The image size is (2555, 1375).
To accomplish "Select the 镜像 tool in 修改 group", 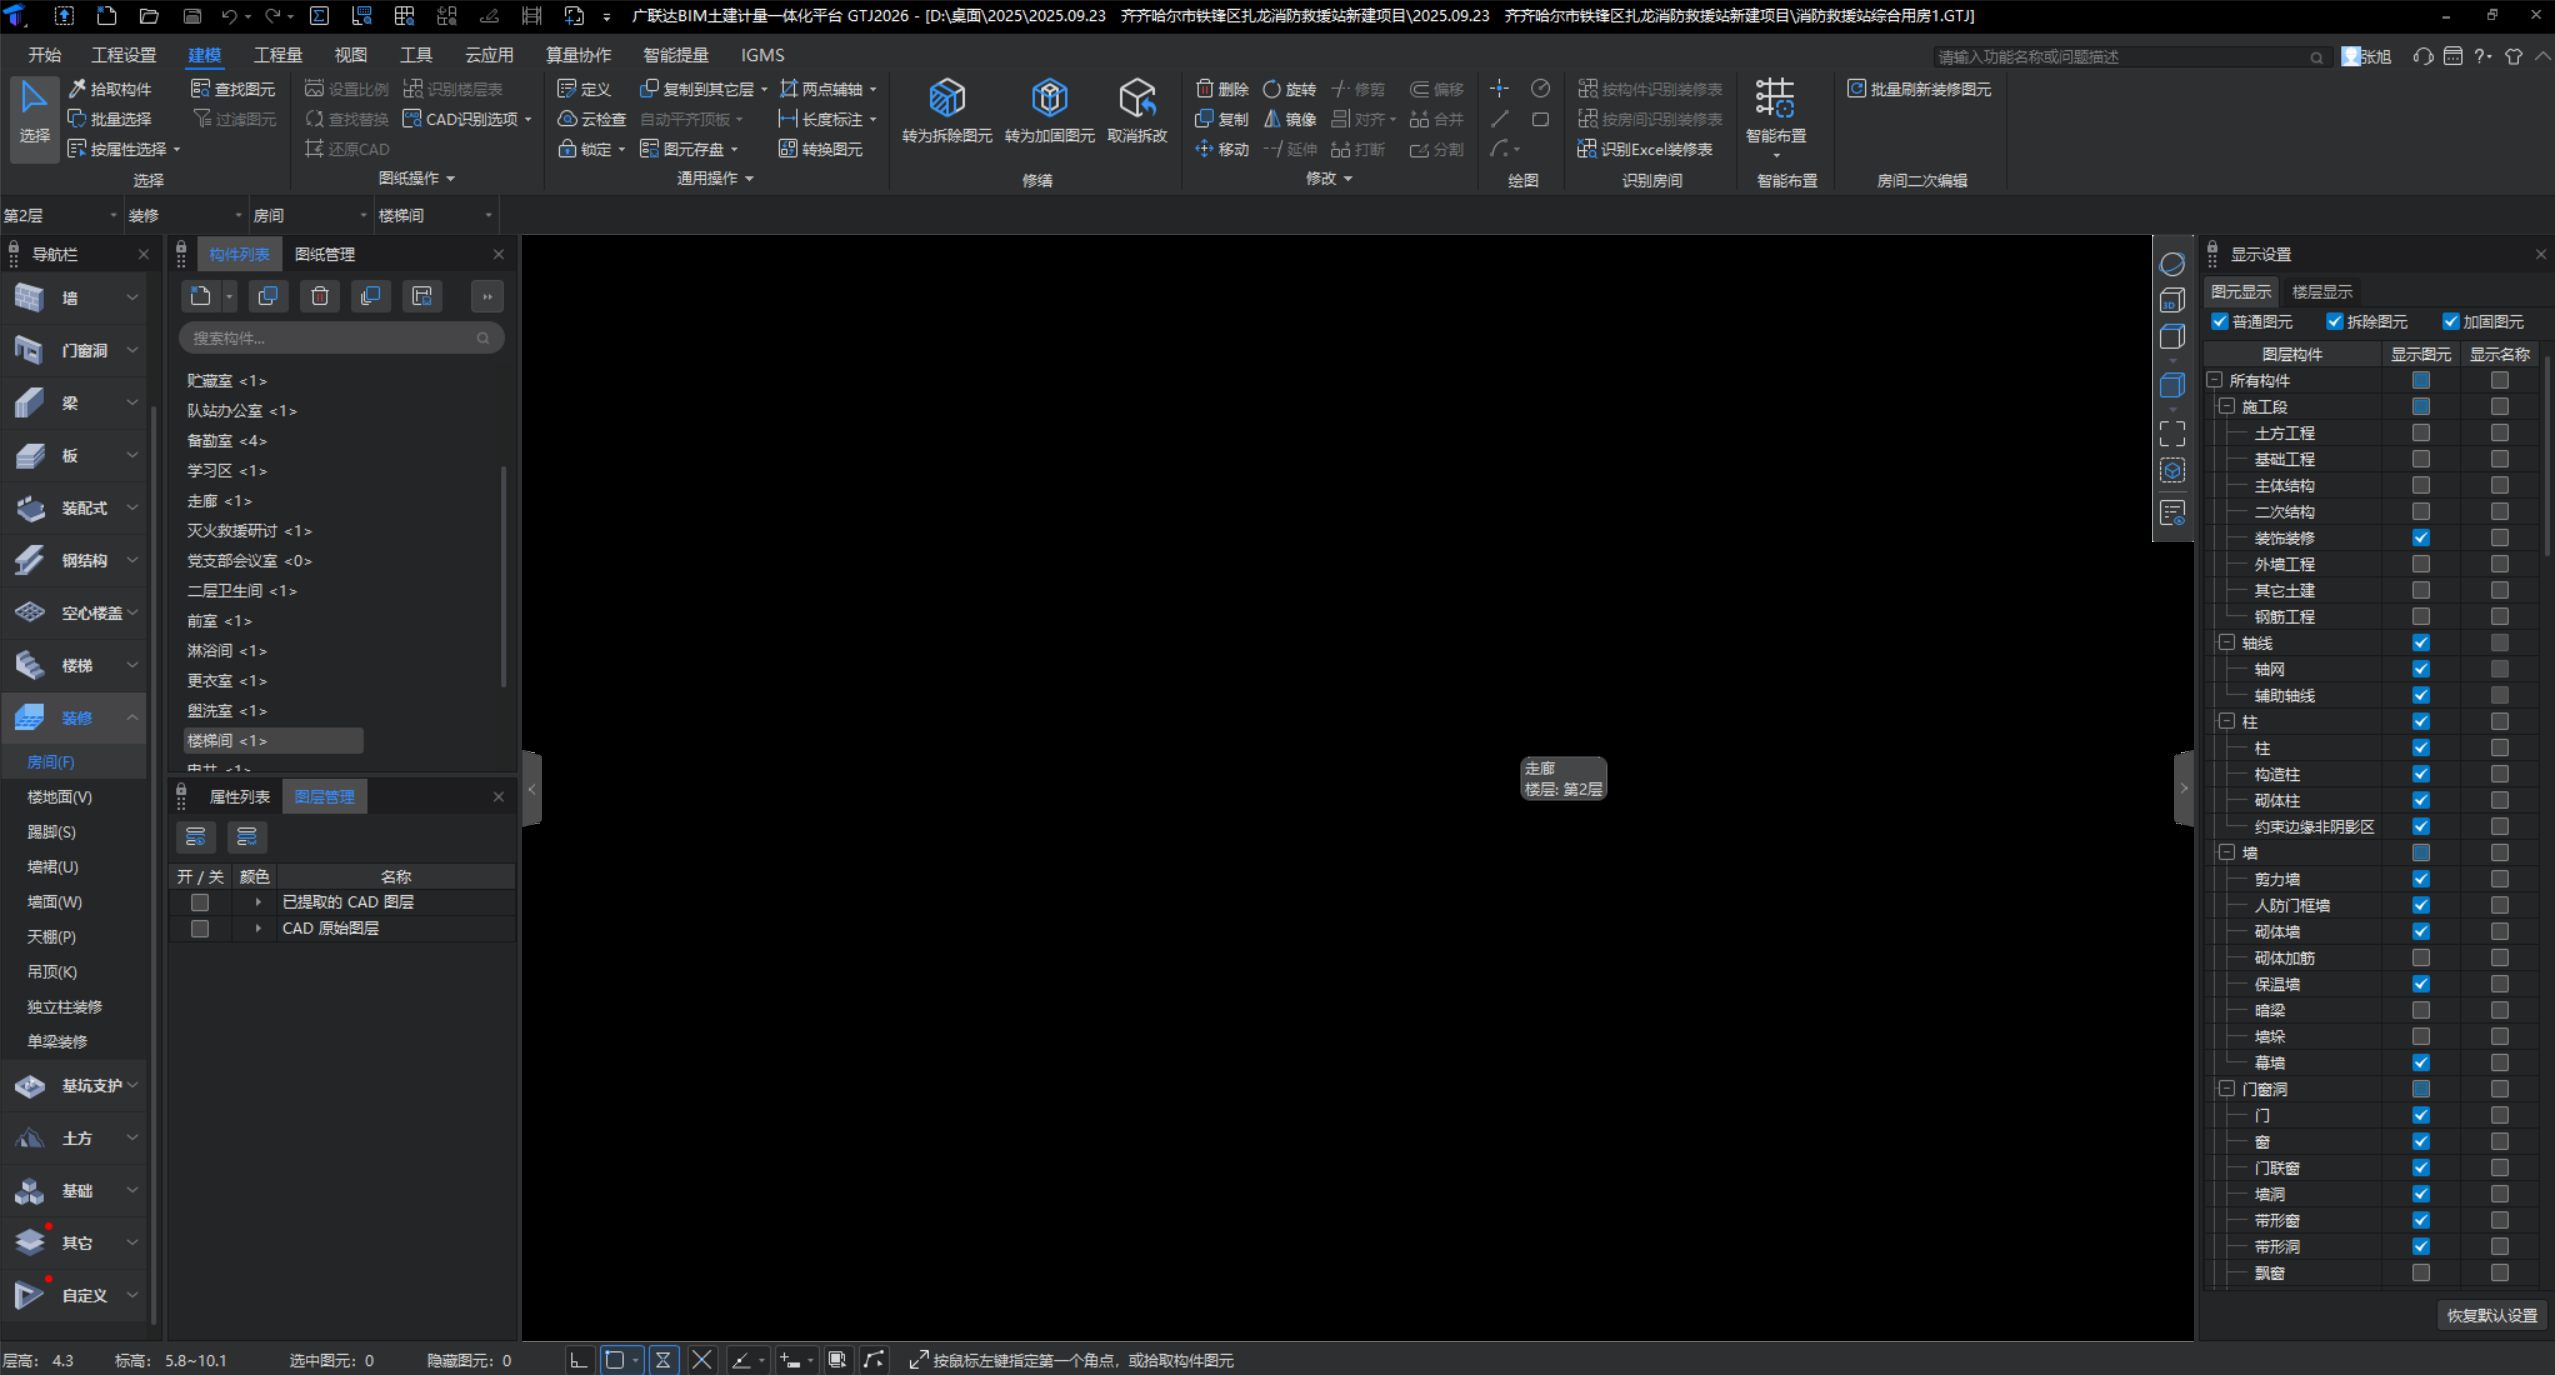I will coord(1290,119).
